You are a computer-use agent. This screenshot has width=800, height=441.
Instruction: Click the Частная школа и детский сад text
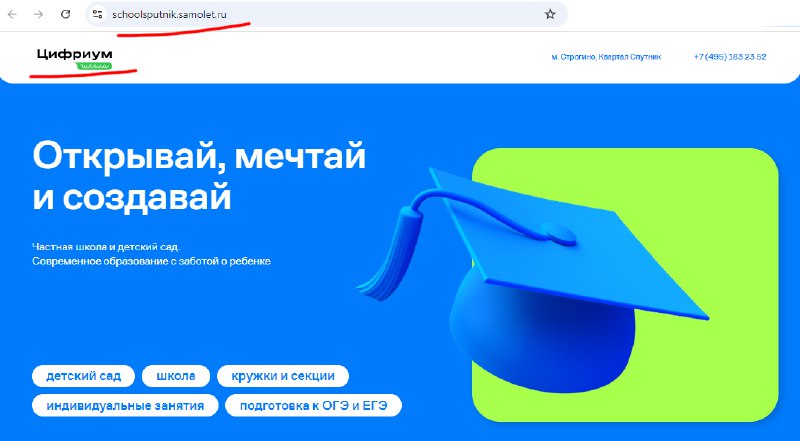106,247
